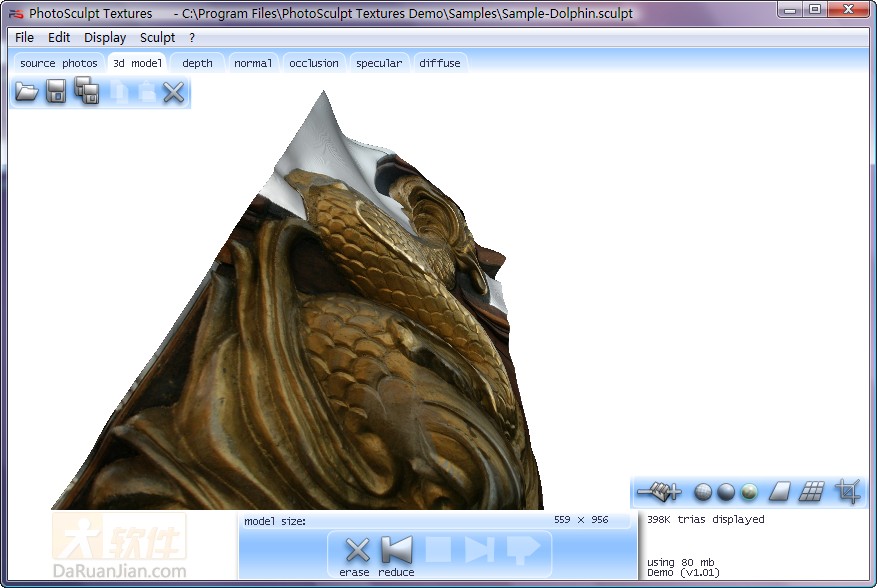The height and width of the screenshot is (588, 877).
Task: Click the 'Demo (v1.01)' version text
Action: [x=683, y=572]
